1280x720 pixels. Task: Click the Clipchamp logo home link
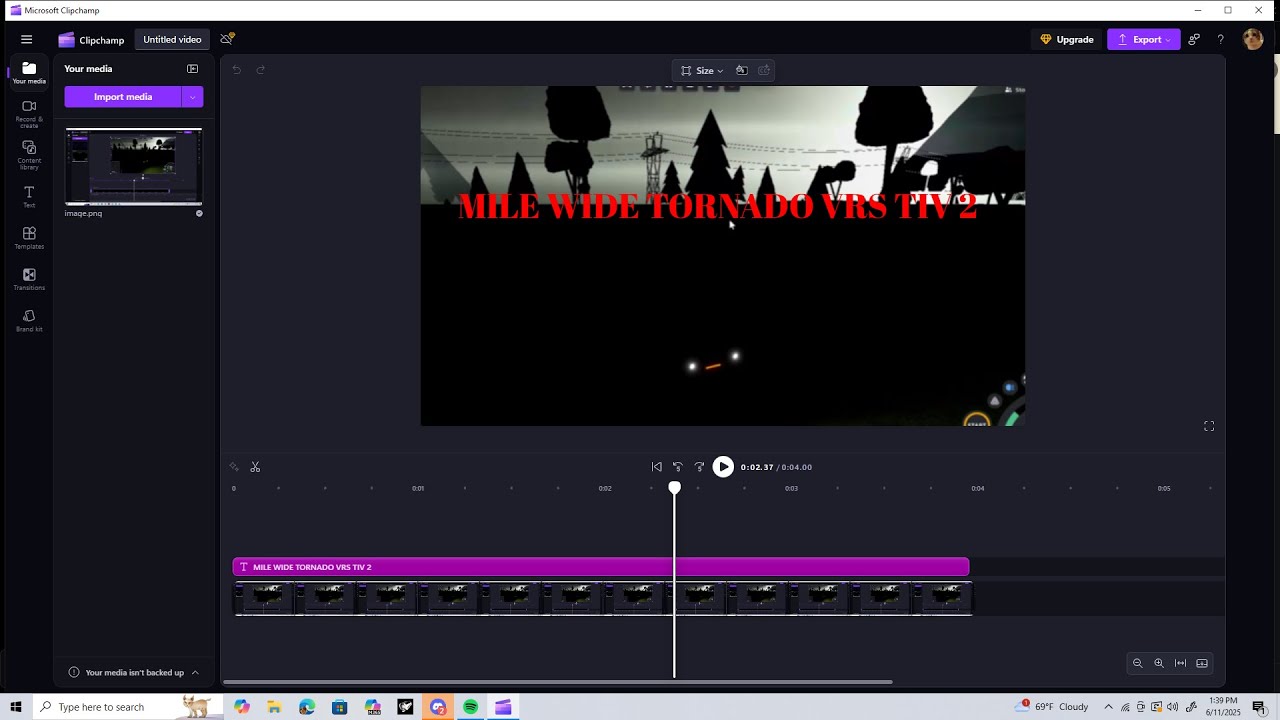tap(91, 40)
